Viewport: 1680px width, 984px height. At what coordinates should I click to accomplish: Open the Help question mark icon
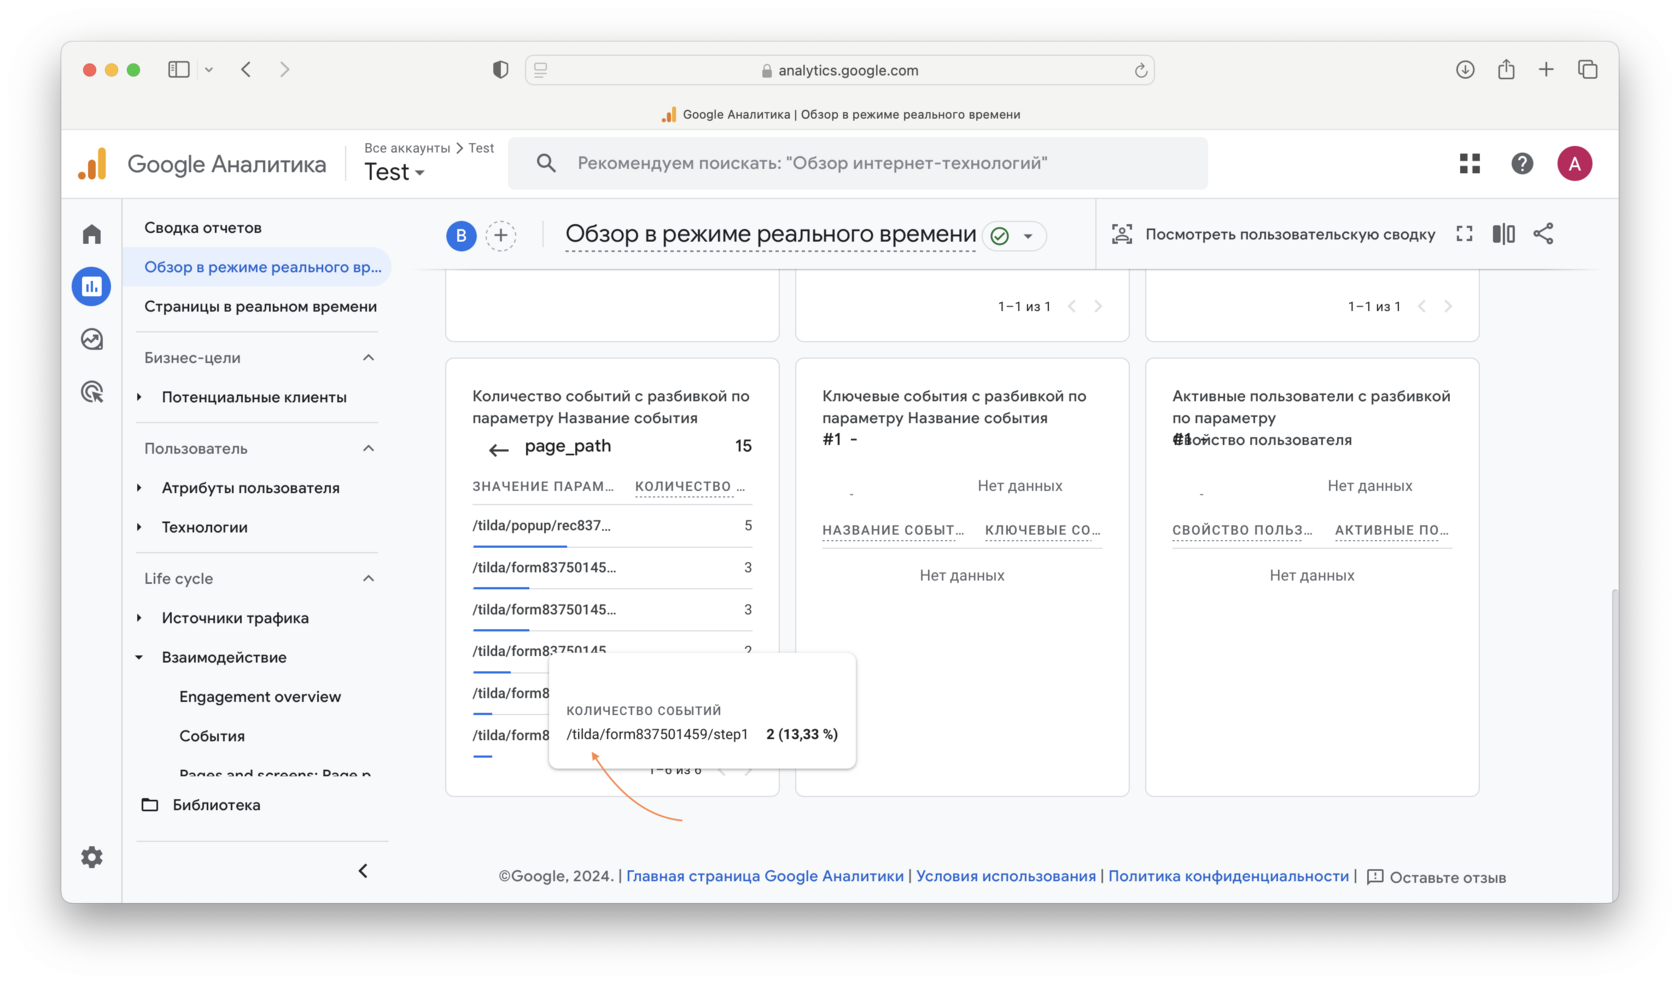click(x=1522, y=164)
